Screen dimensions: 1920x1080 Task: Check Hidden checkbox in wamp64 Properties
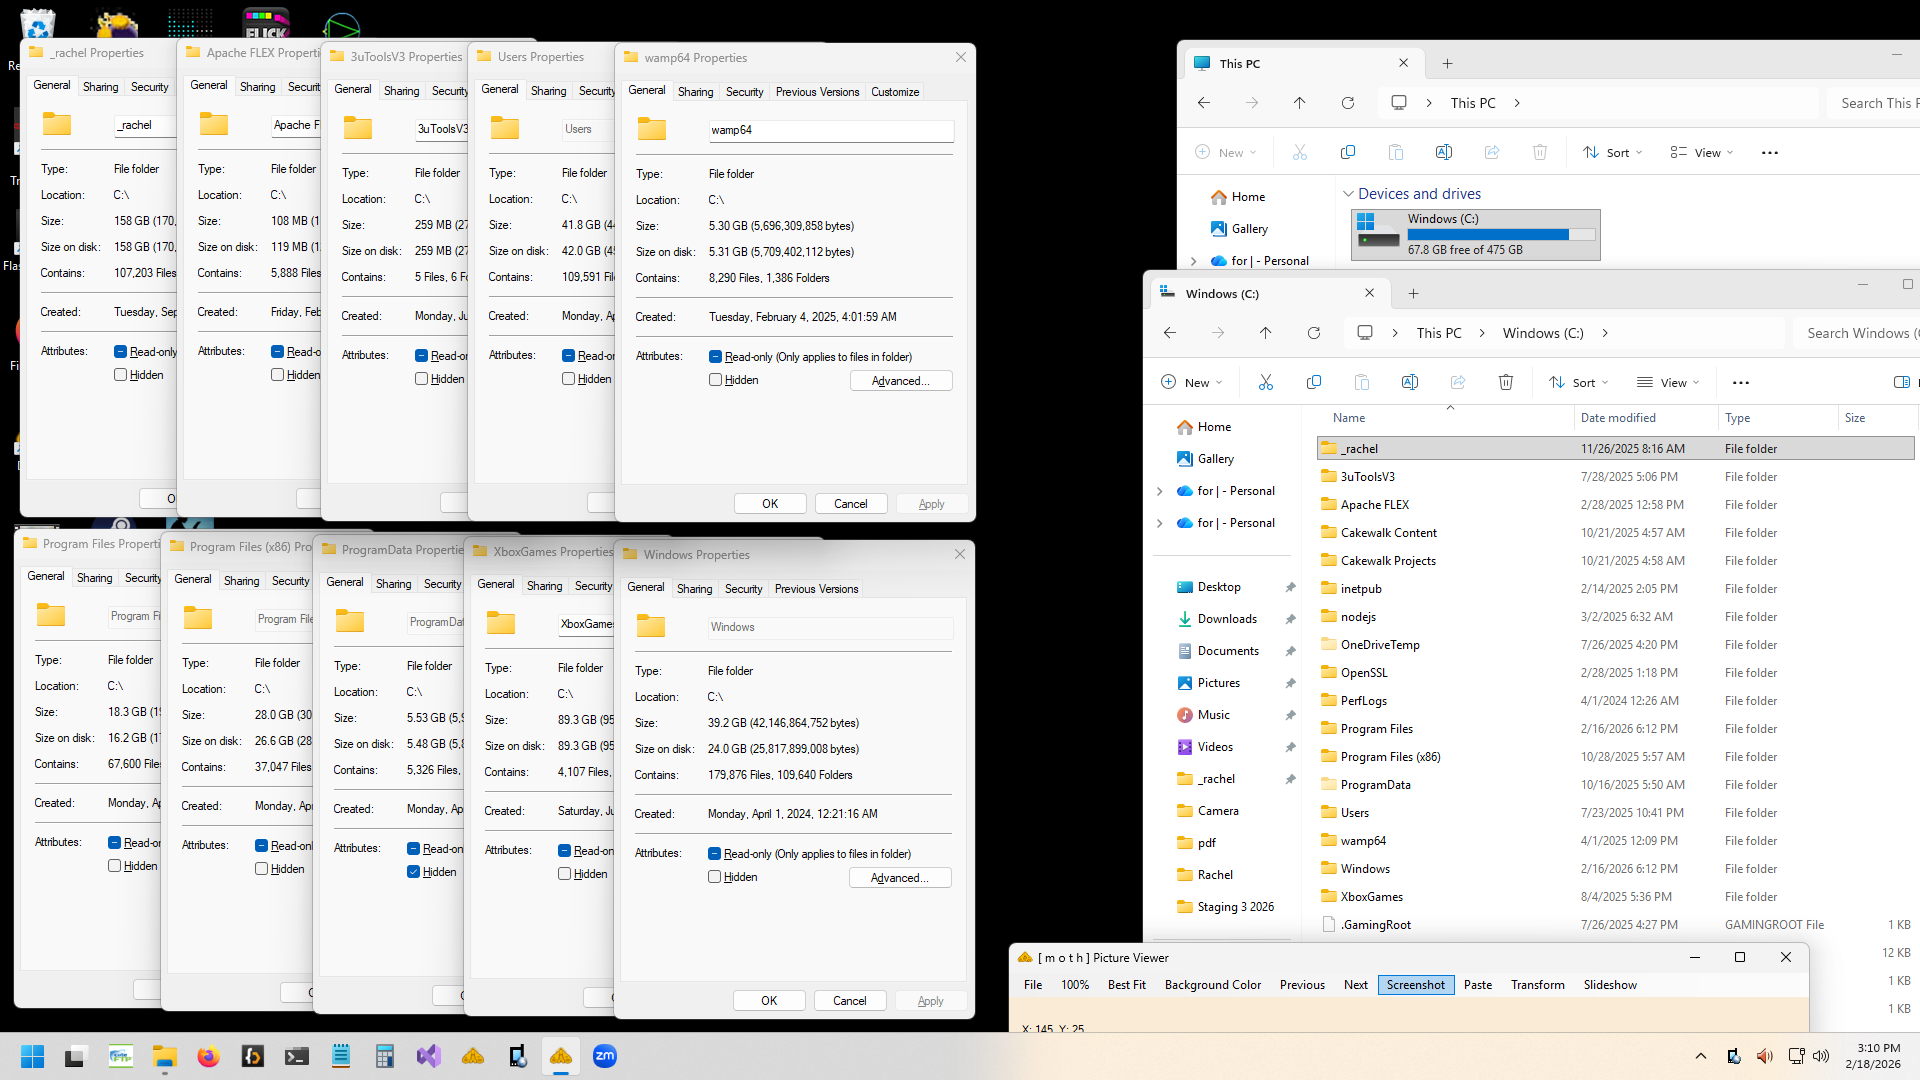tap(716, 380)
